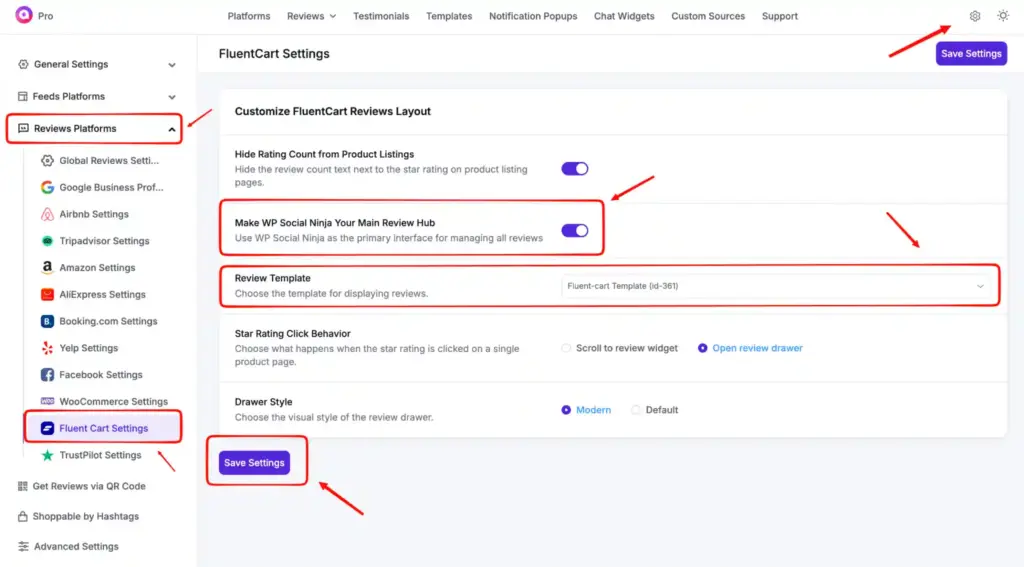Select Default drawer style radio
Viewport: 1024px width, 567px height.
pyautogui.click(x=635, y=410)
